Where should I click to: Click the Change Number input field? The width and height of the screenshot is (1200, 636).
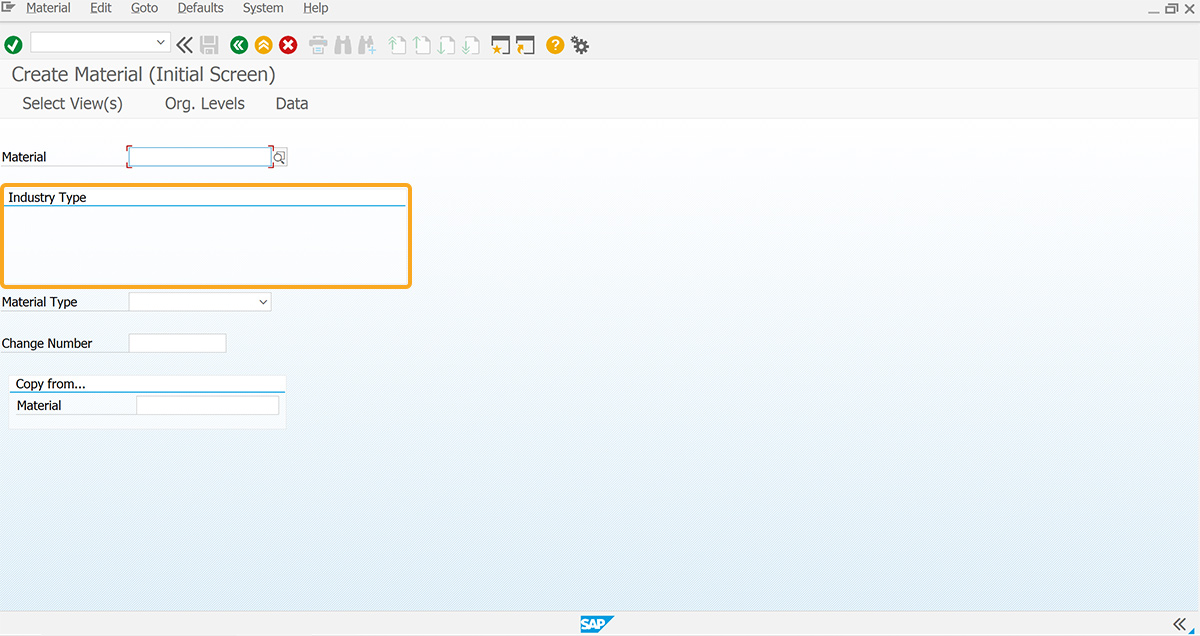[178, 343]
